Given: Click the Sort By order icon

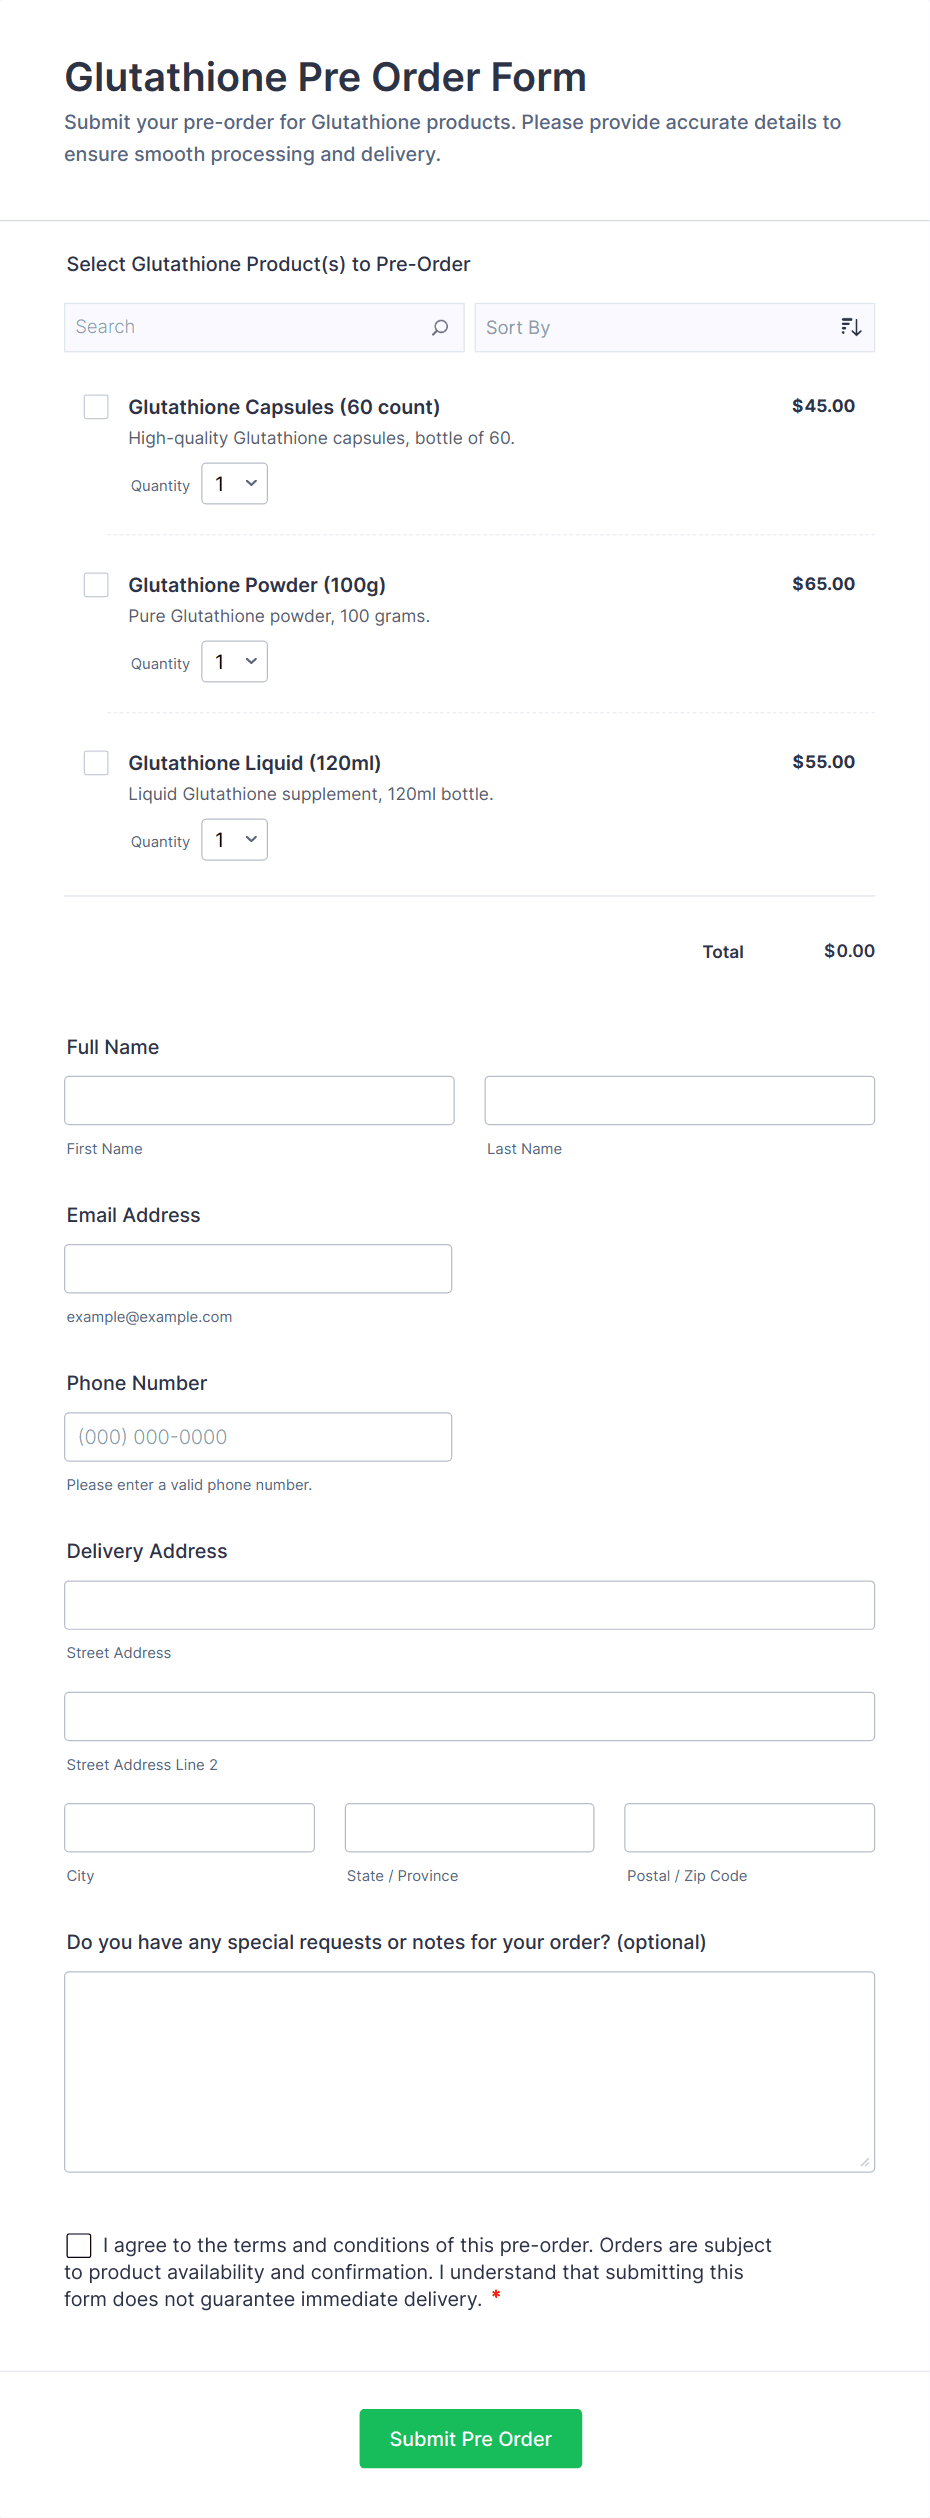Looking at the screenshot, I should point(851,327).
